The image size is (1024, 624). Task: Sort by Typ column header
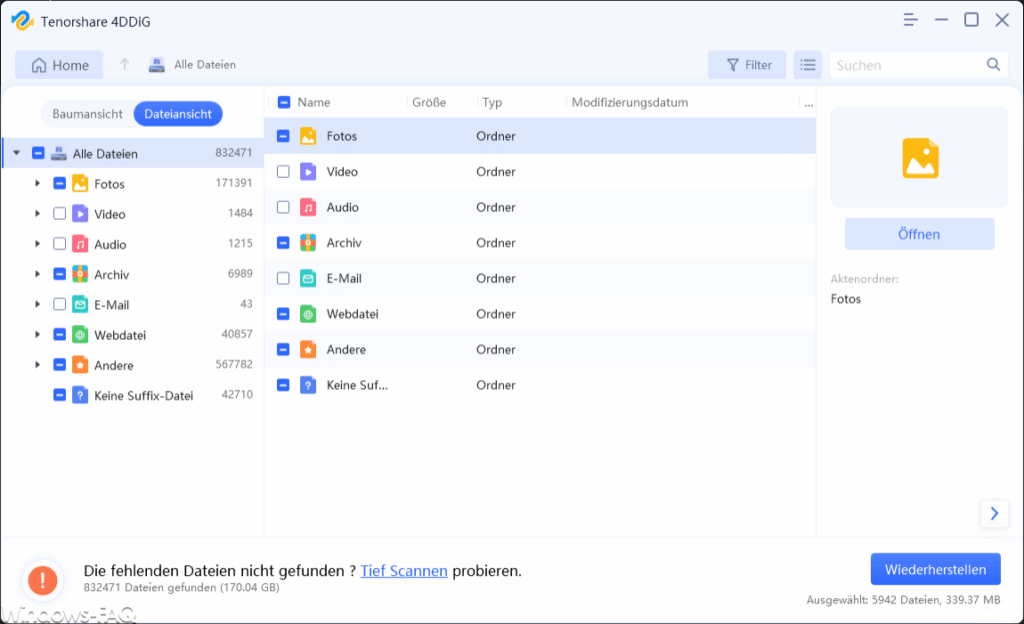pyautogui.click(x=492, y=102)
